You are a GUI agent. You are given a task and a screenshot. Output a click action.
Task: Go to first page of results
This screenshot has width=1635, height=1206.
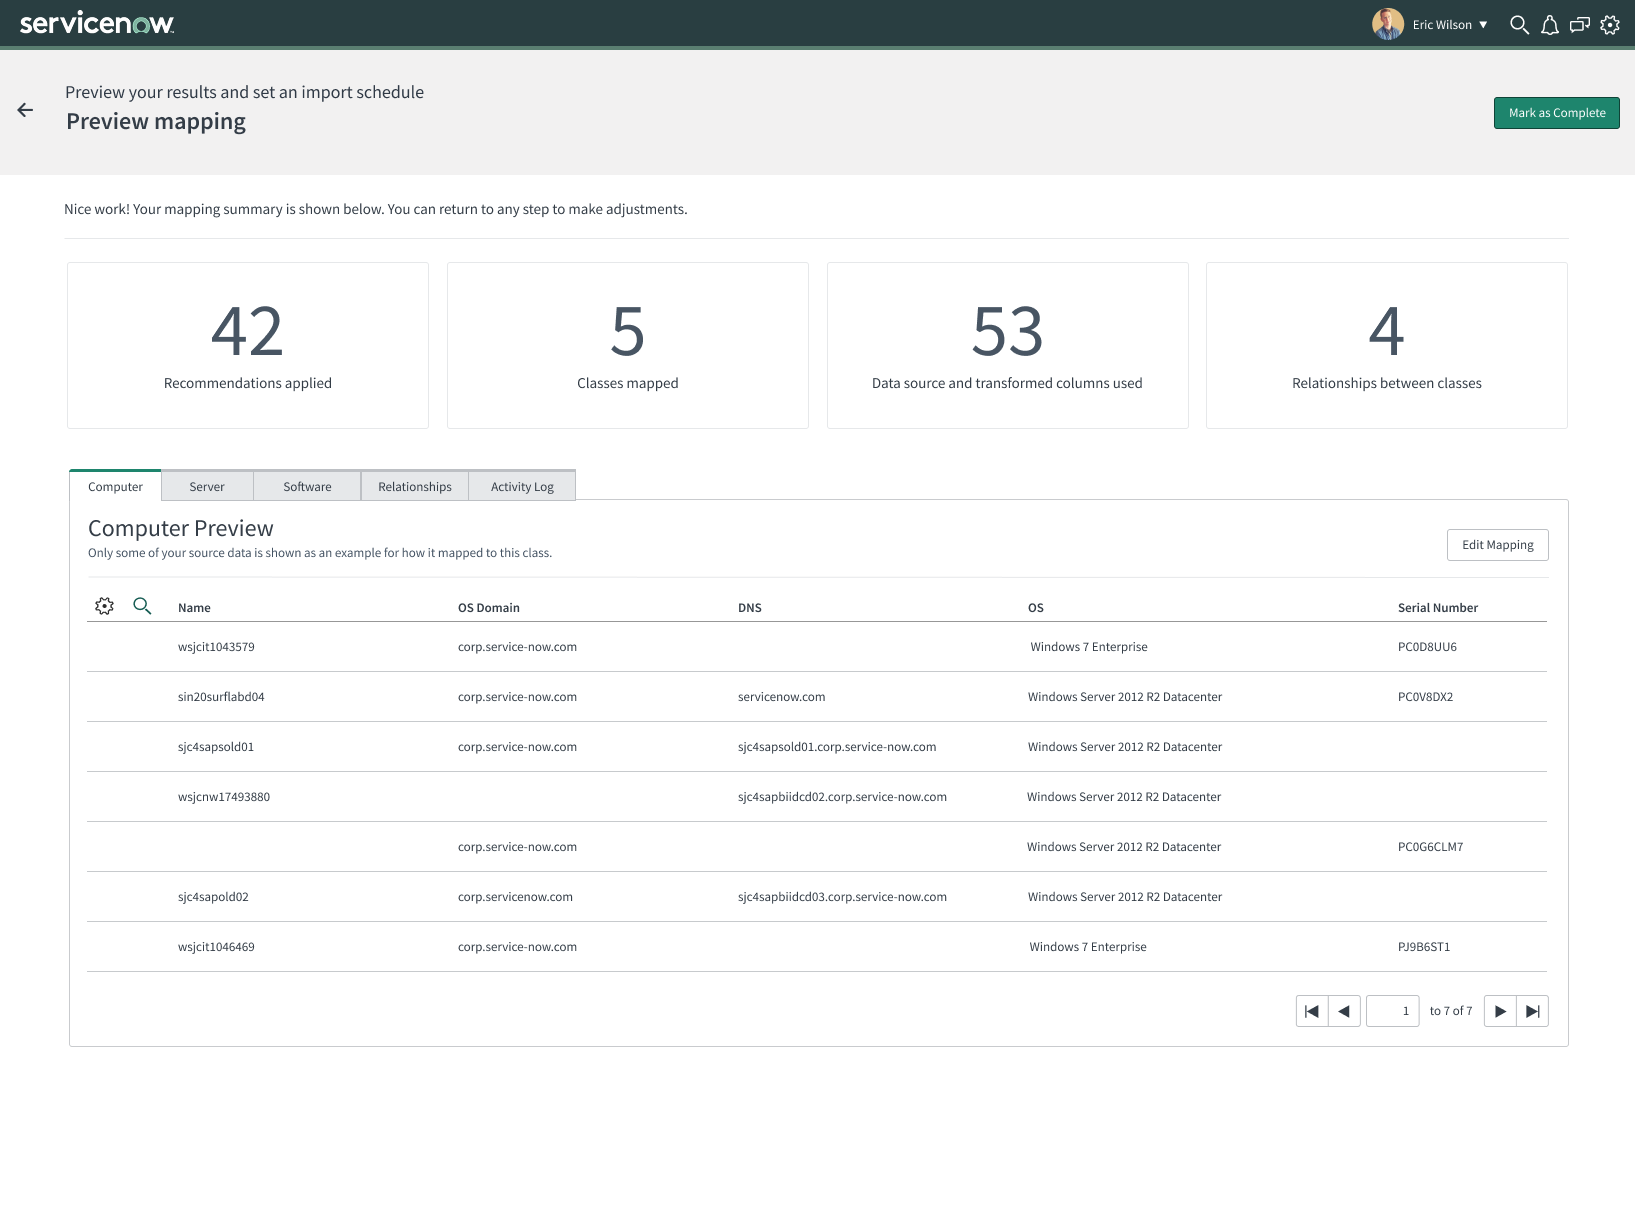pyautogui.click(x=1312, y=1011)
